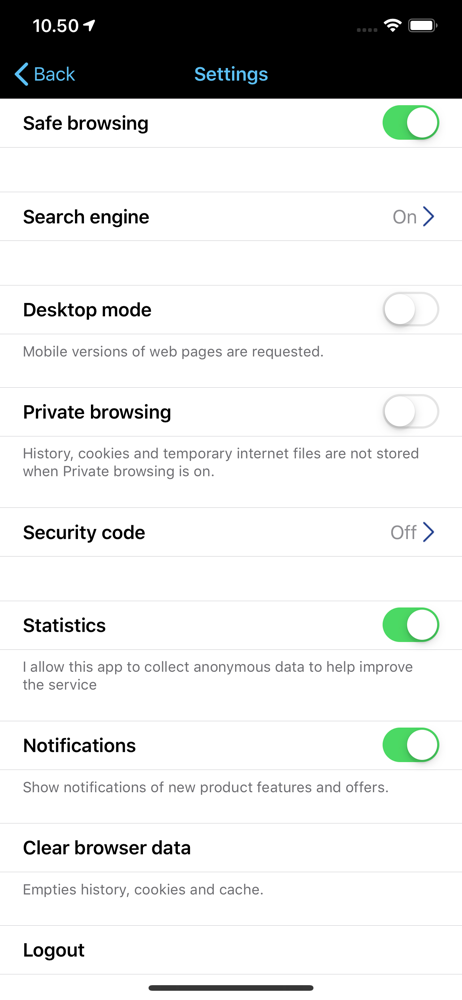The image size is (462, 1000).
Task: Tap the battery indicator icon
Action: coord(422,26)
